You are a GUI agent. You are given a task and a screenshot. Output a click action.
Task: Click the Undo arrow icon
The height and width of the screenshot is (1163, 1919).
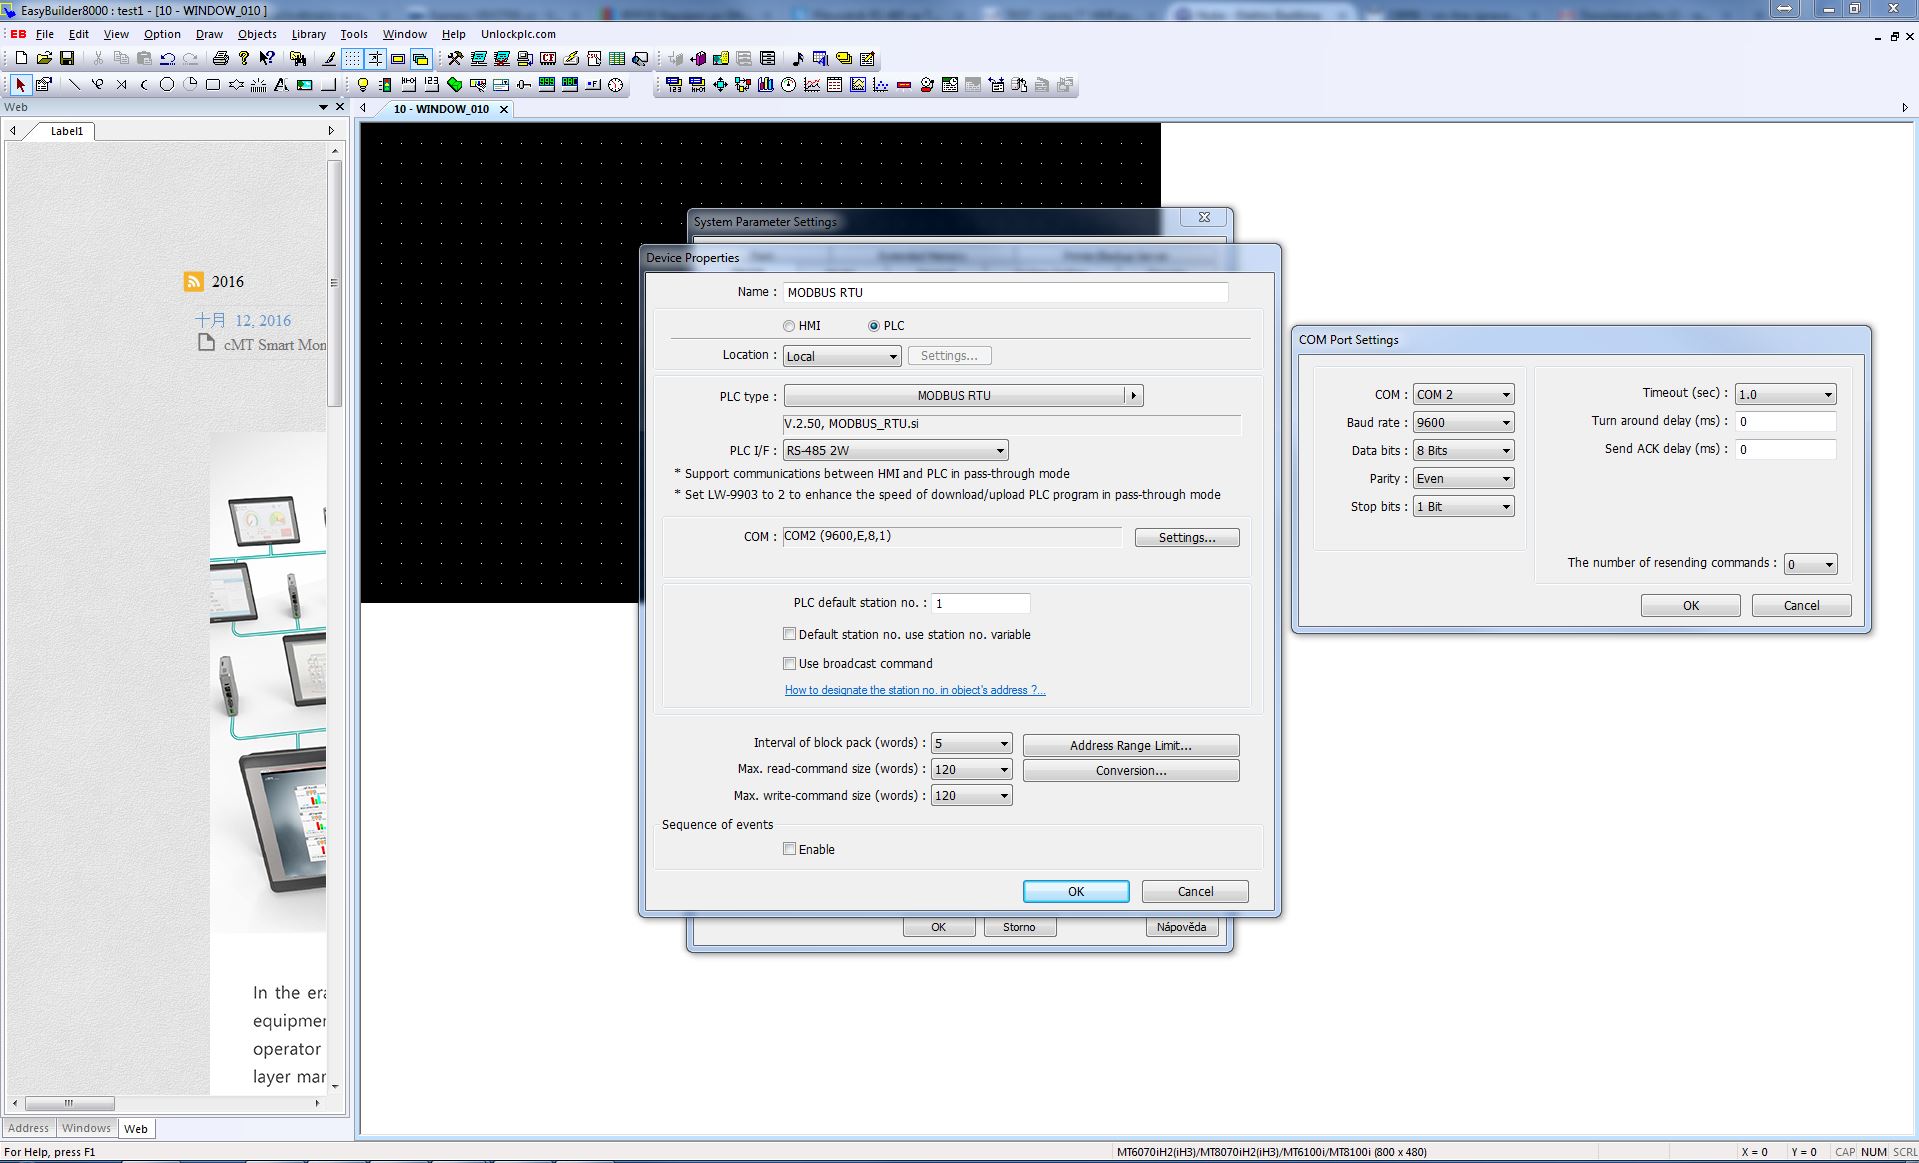[167, 59]
